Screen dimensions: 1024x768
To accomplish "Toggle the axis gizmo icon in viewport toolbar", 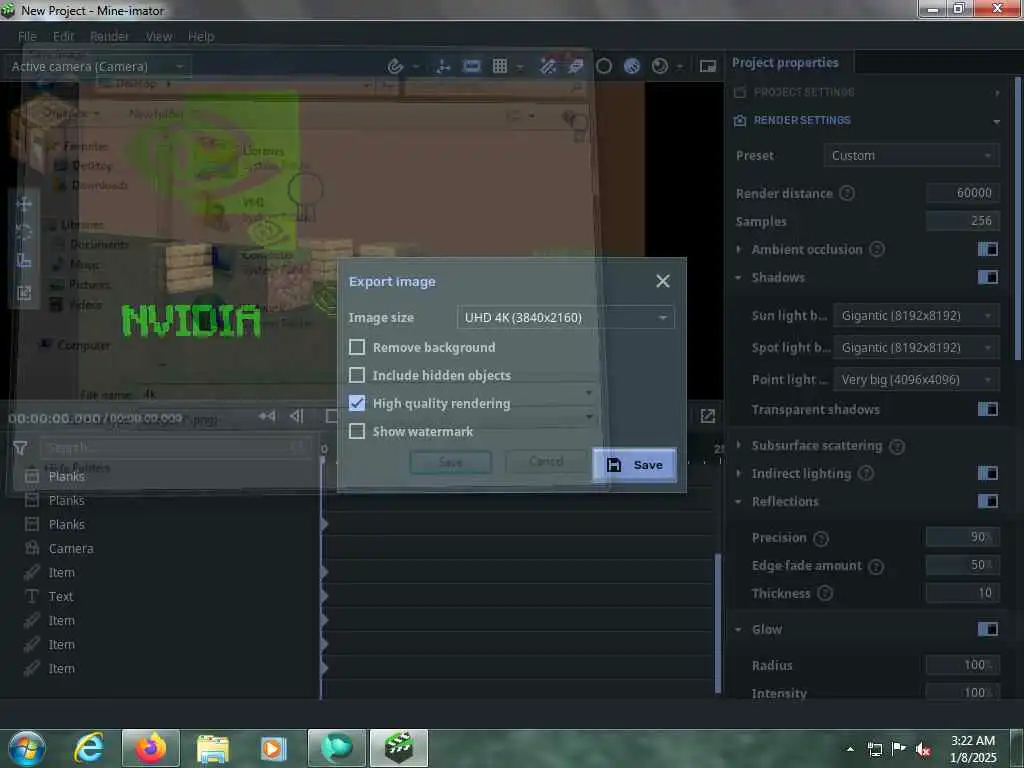I will click(x=443, y=66).
